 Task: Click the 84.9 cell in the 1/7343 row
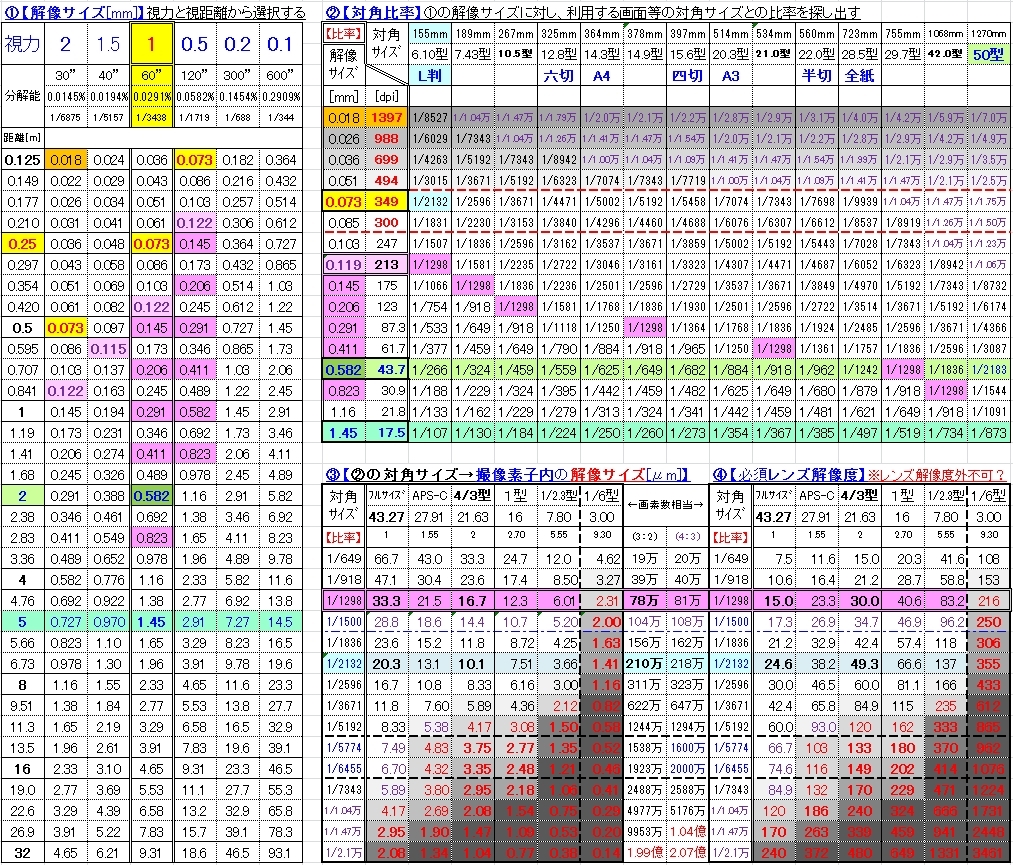pos(774,789)
